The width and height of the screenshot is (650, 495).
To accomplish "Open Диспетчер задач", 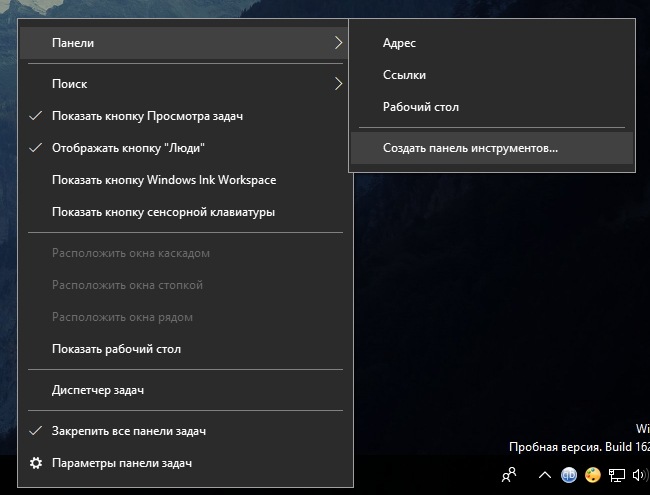I will 186,390.
